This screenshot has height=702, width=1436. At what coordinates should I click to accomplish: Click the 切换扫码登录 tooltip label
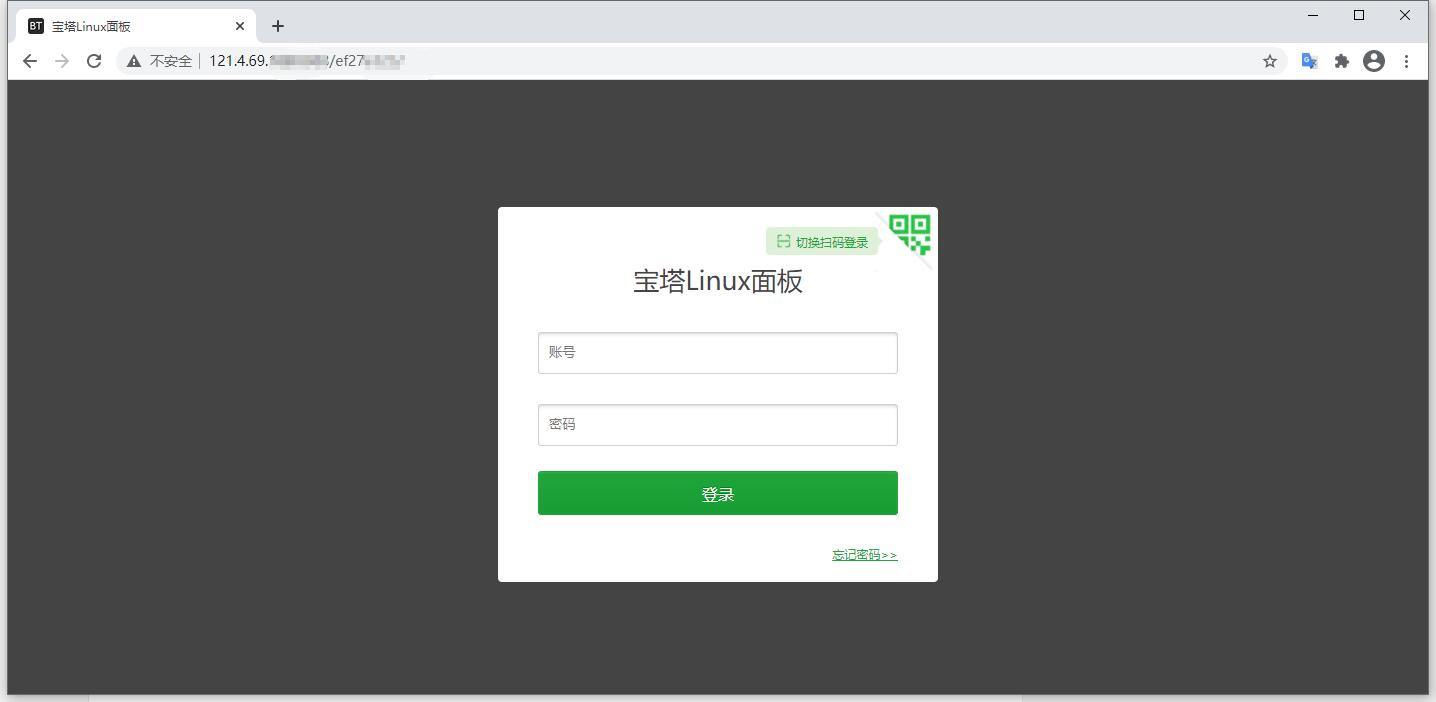tap(822, 242)
